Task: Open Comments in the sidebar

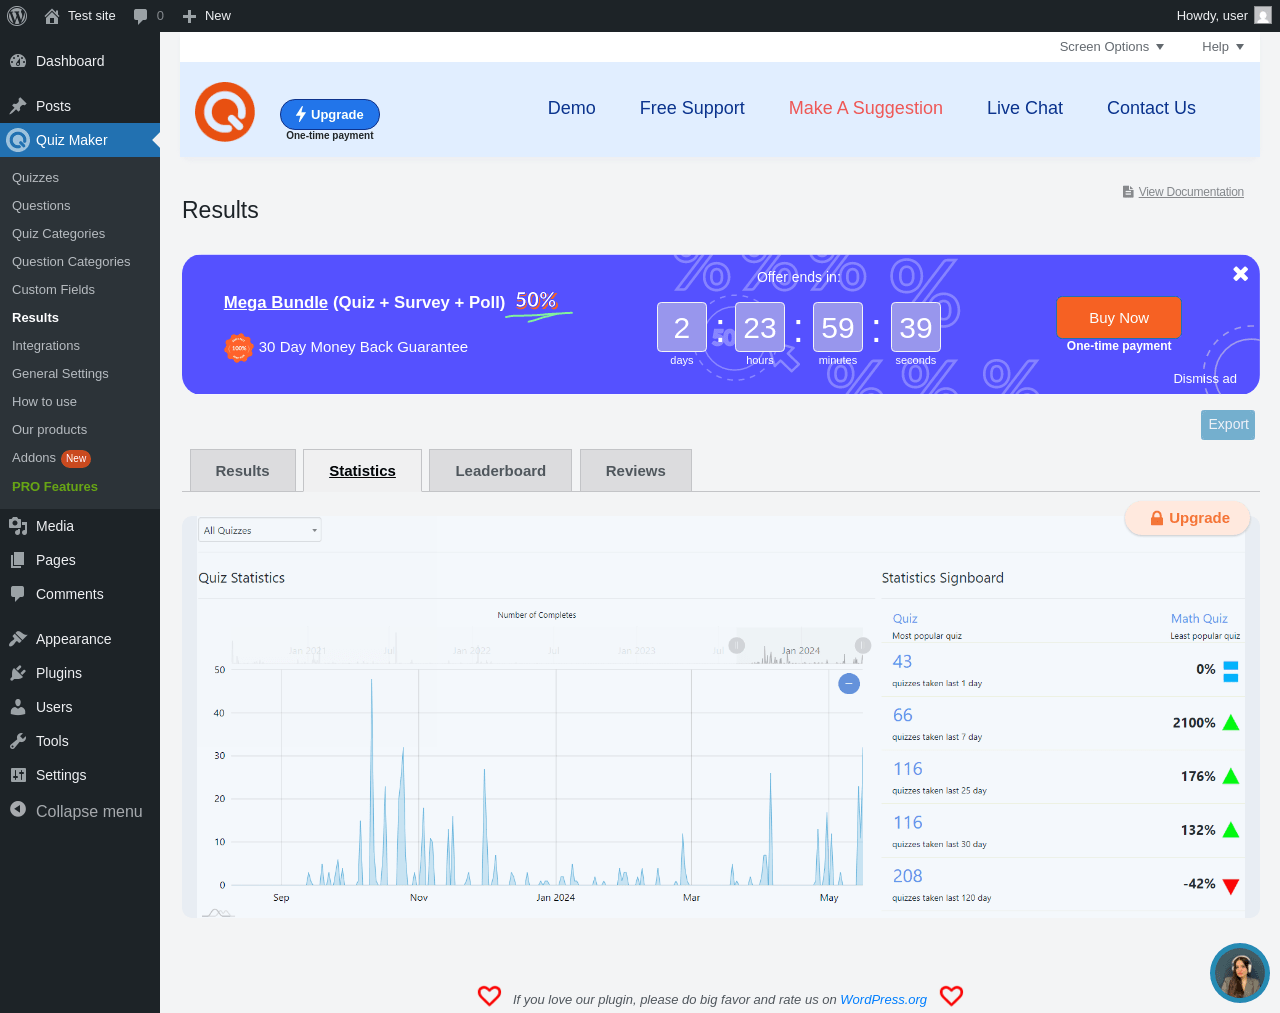Action: 80,594
